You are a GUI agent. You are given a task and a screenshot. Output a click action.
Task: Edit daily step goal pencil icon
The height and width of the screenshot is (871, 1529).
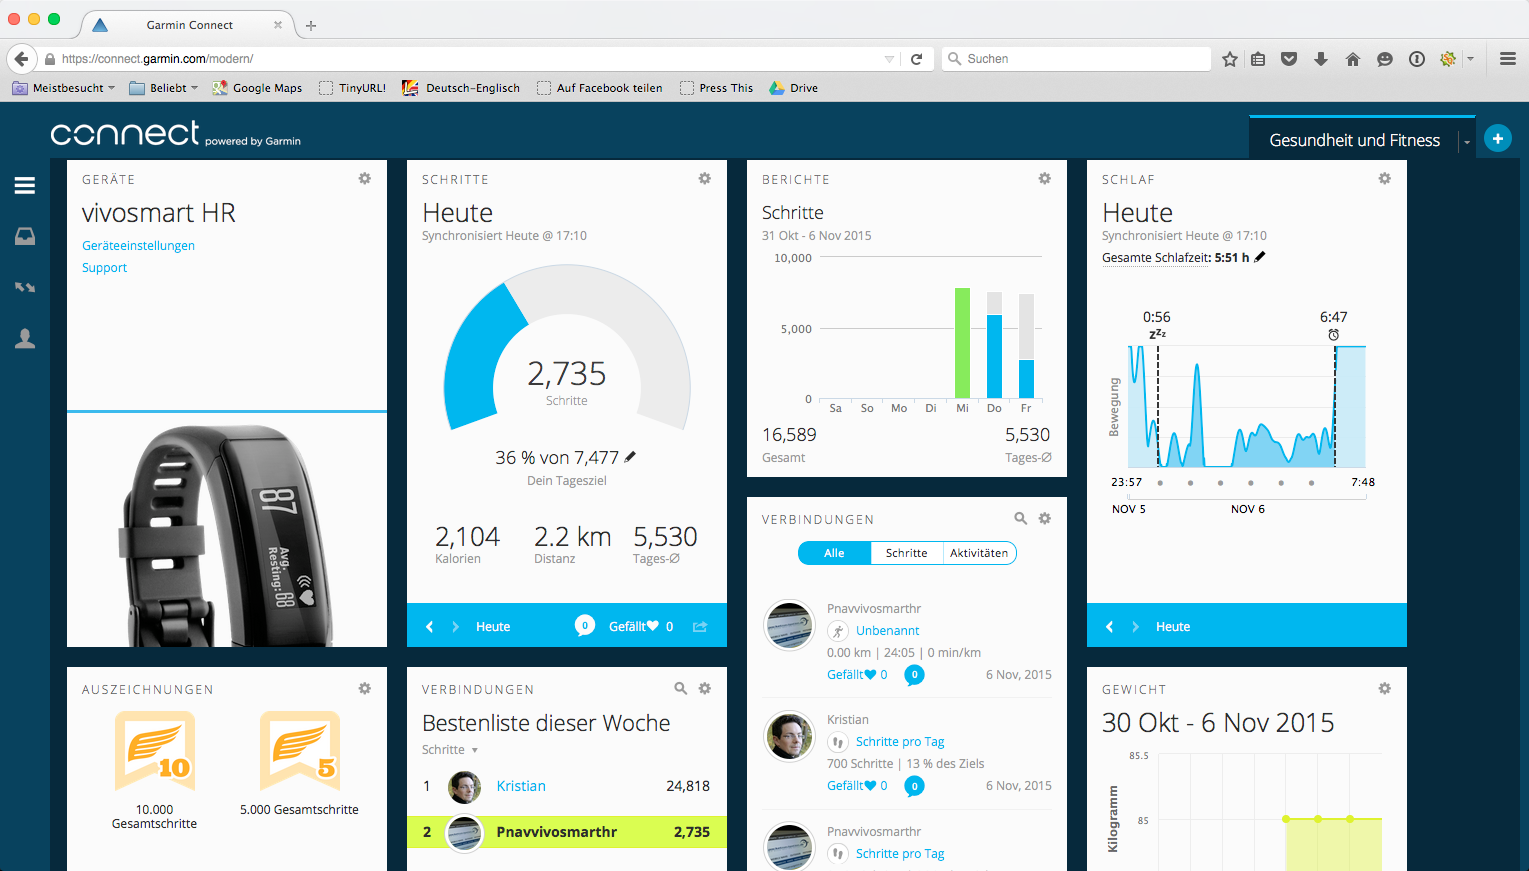tap(630, 457)
